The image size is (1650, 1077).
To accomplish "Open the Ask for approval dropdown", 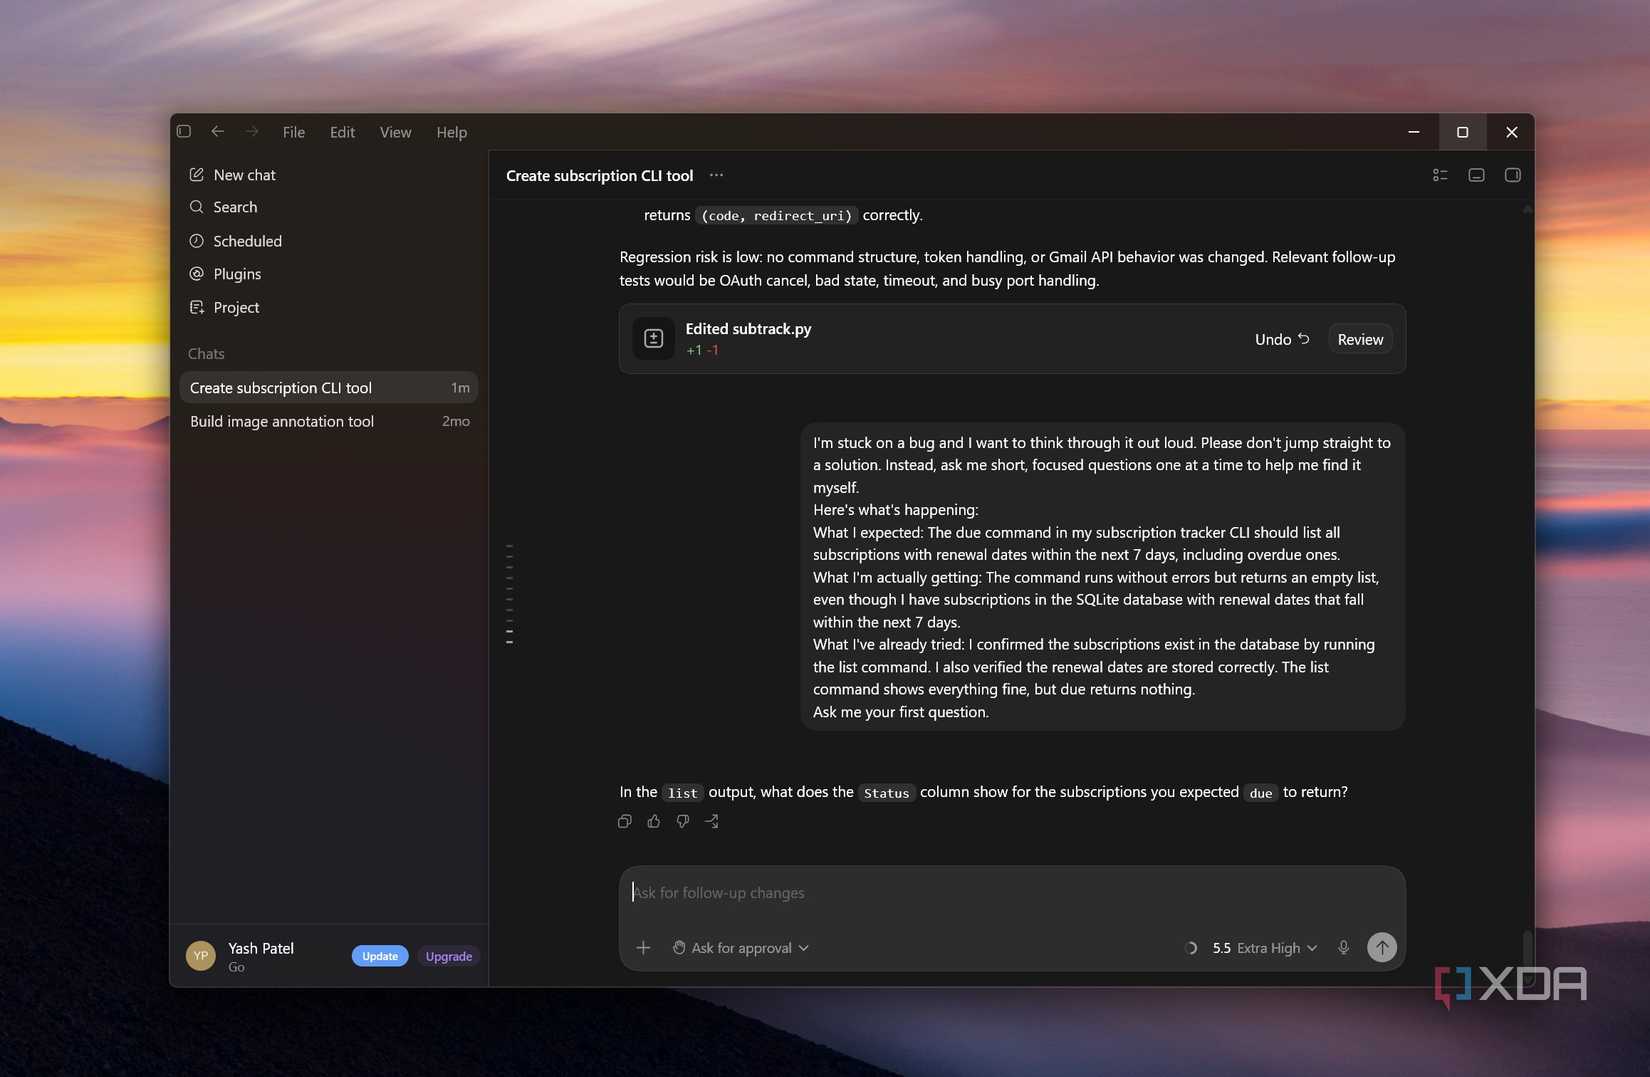I will point(740,948).
